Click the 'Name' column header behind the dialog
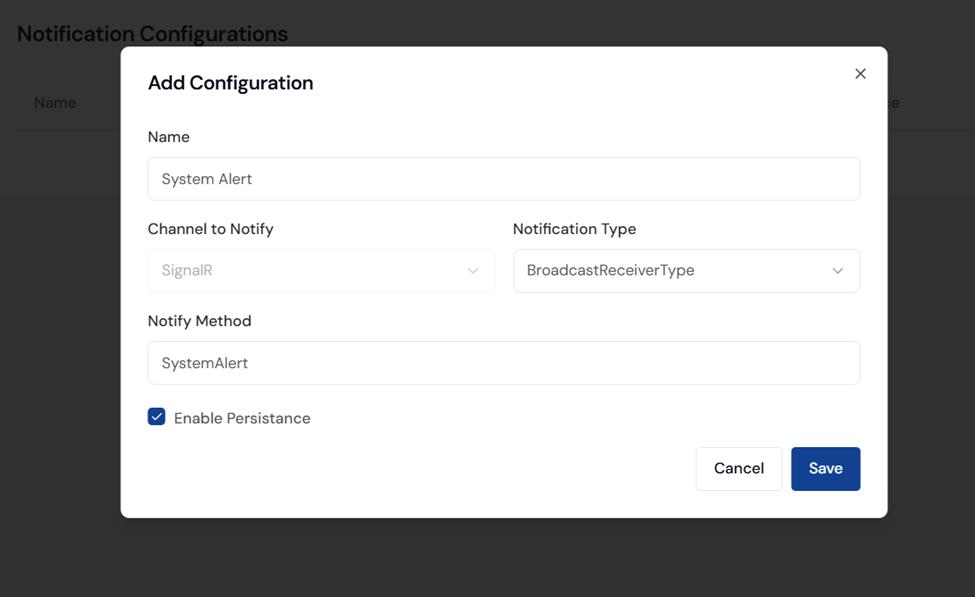 (x=55, y=103)
